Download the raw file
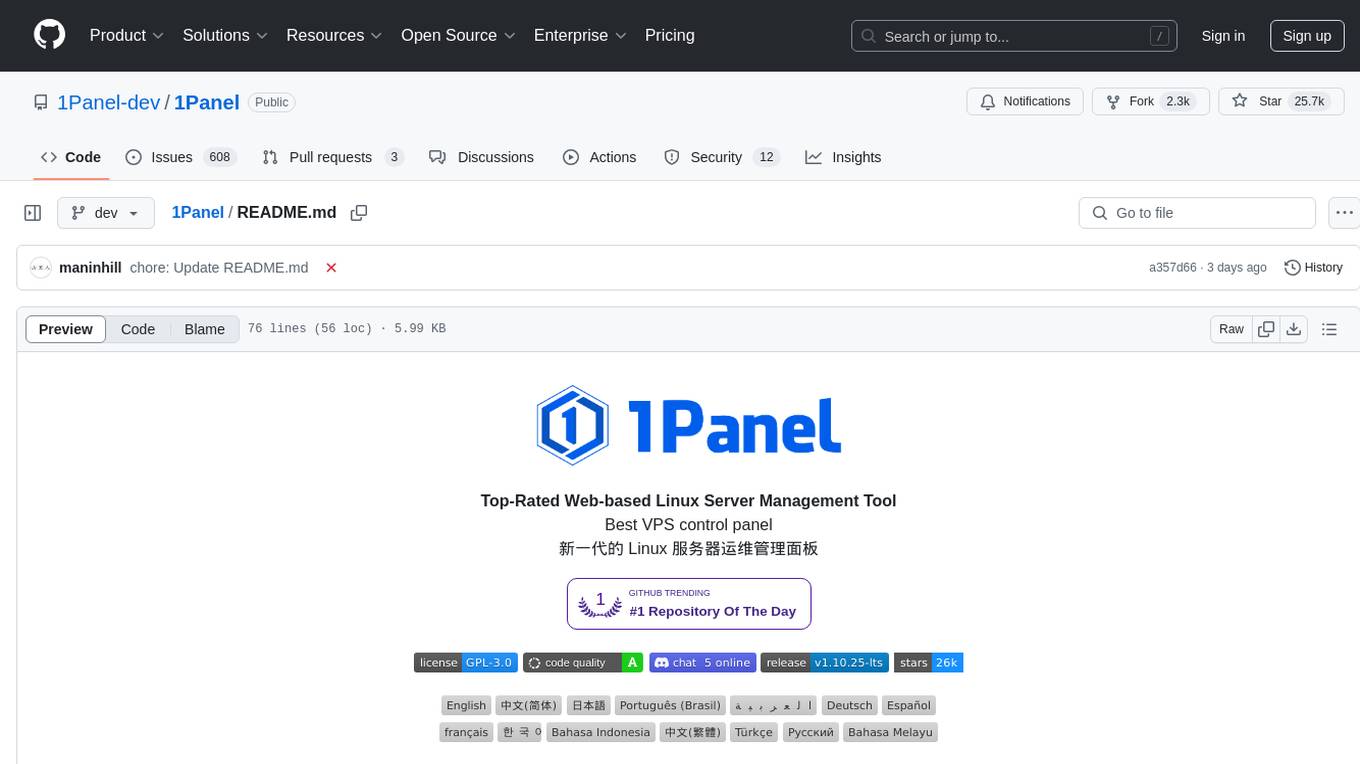1360x764 pixels. (x=1293, y=329)
